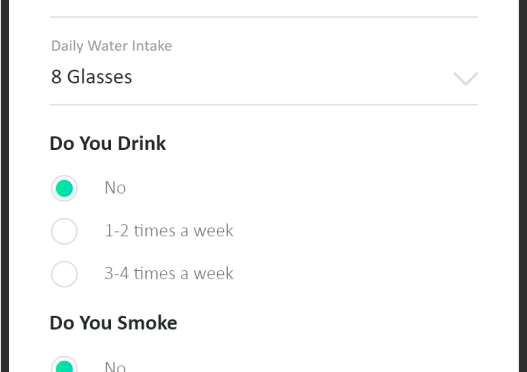This screenshot has width=527, height=372.
Task: Click the Do You Drink heading
Action: point(108,143)
